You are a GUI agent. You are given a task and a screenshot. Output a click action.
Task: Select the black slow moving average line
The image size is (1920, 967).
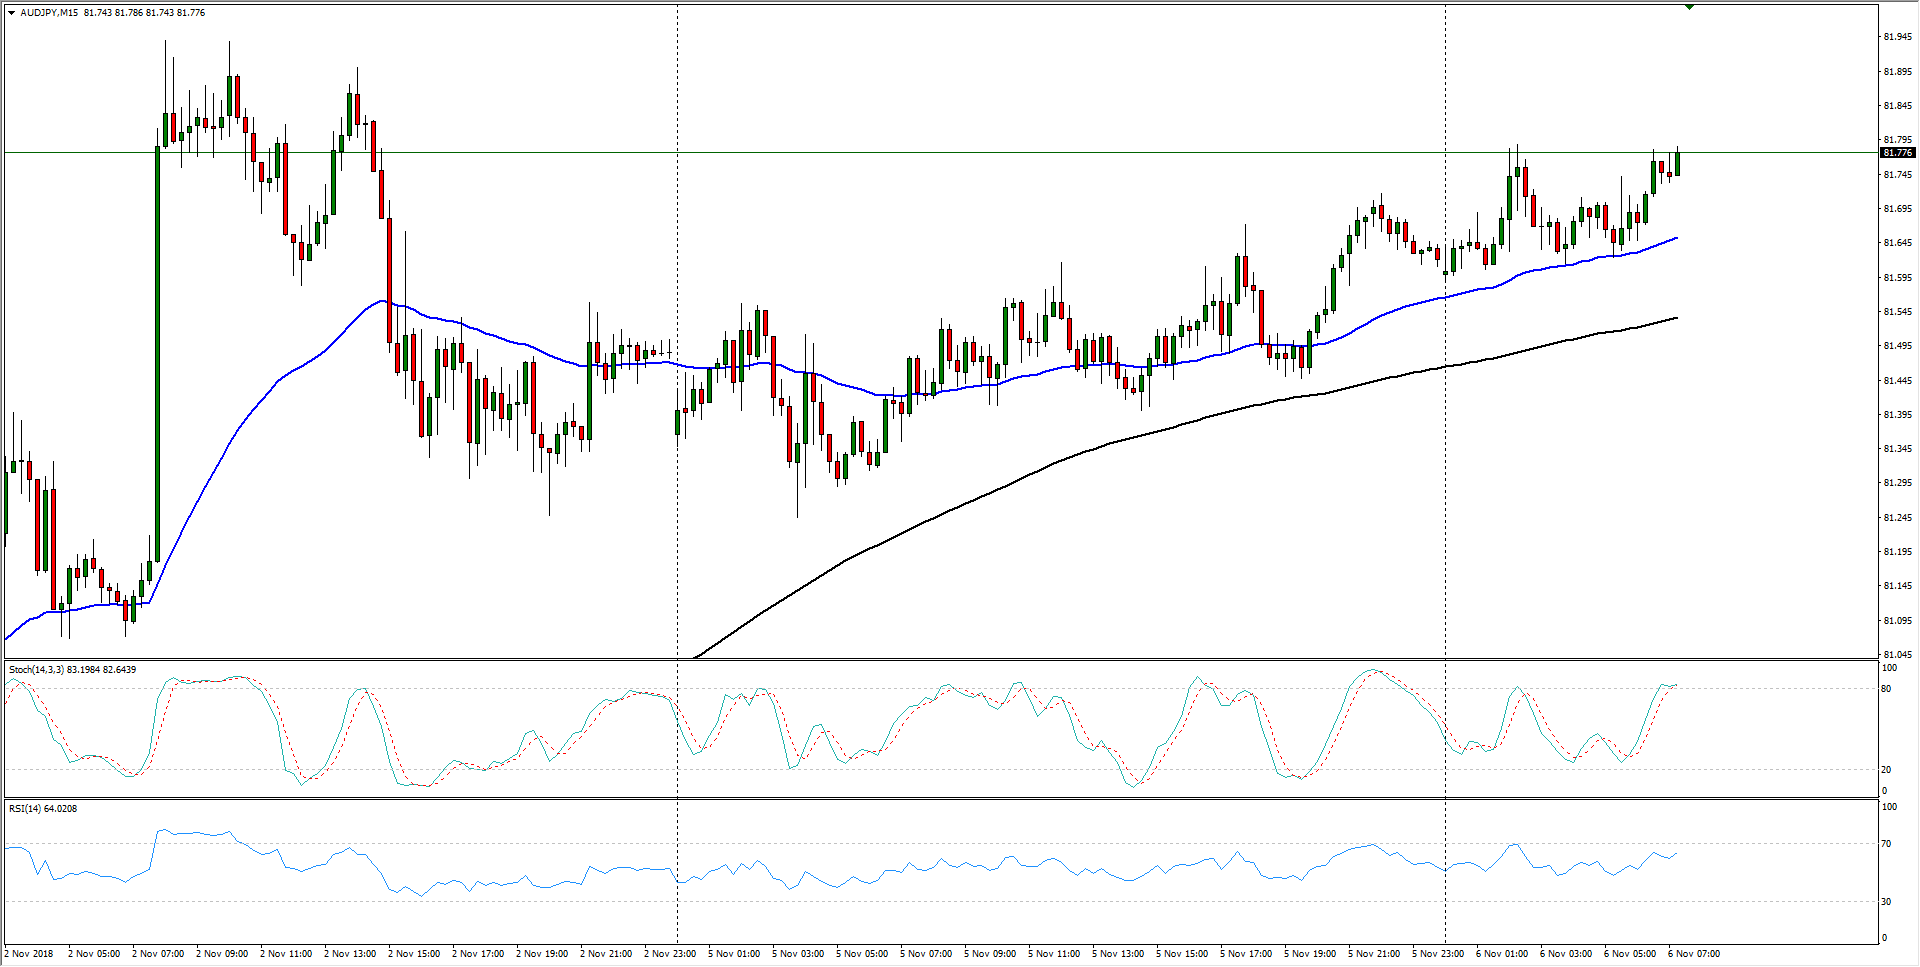[1000, 487]
